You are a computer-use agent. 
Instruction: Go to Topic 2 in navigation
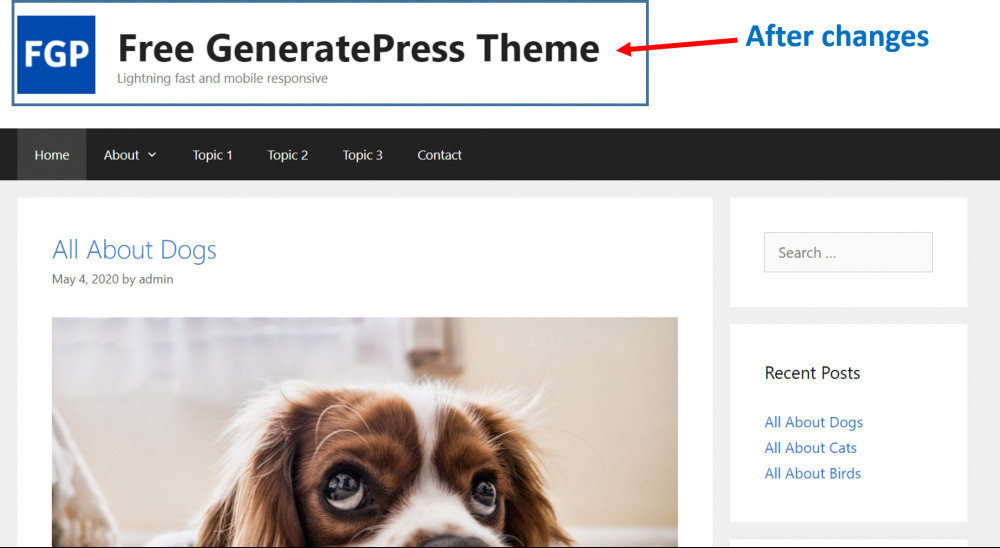288,155
